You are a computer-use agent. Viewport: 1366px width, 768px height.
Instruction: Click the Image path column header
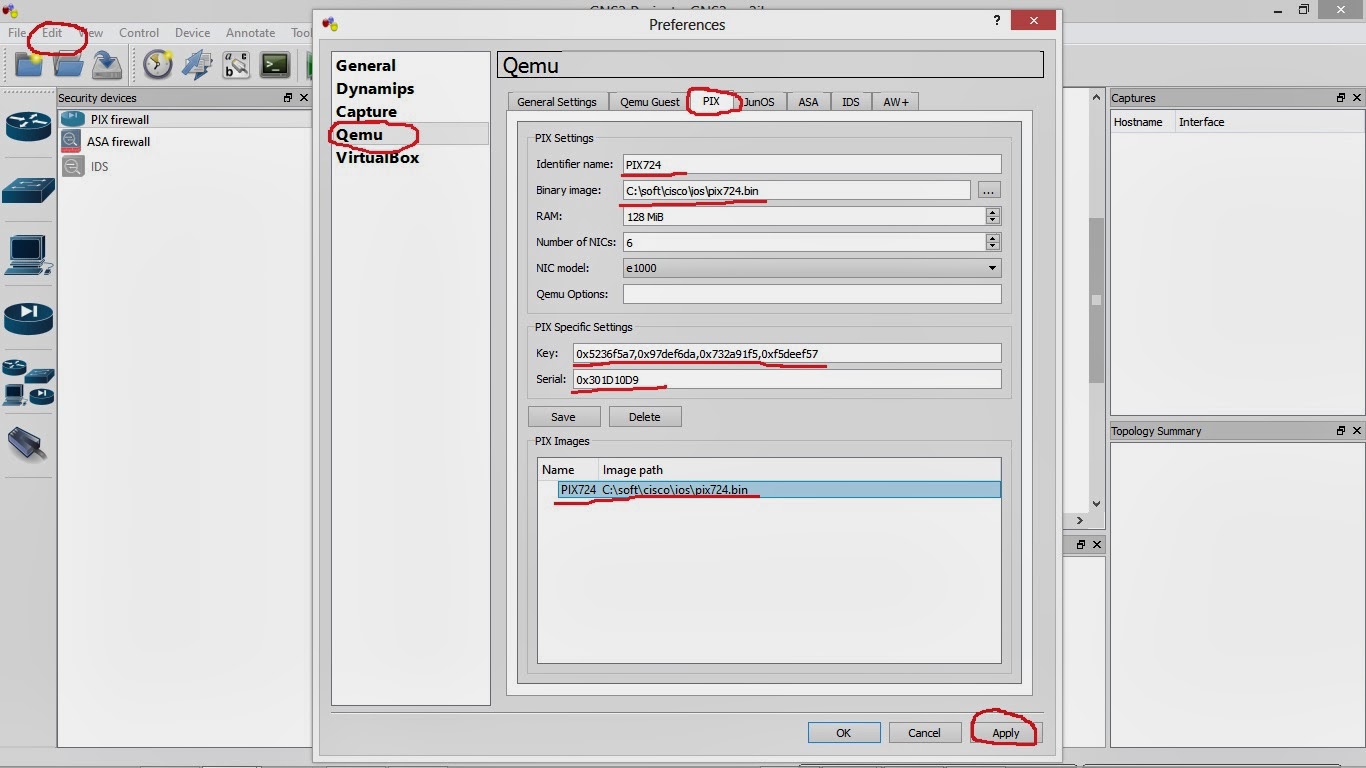pos(798,470)
